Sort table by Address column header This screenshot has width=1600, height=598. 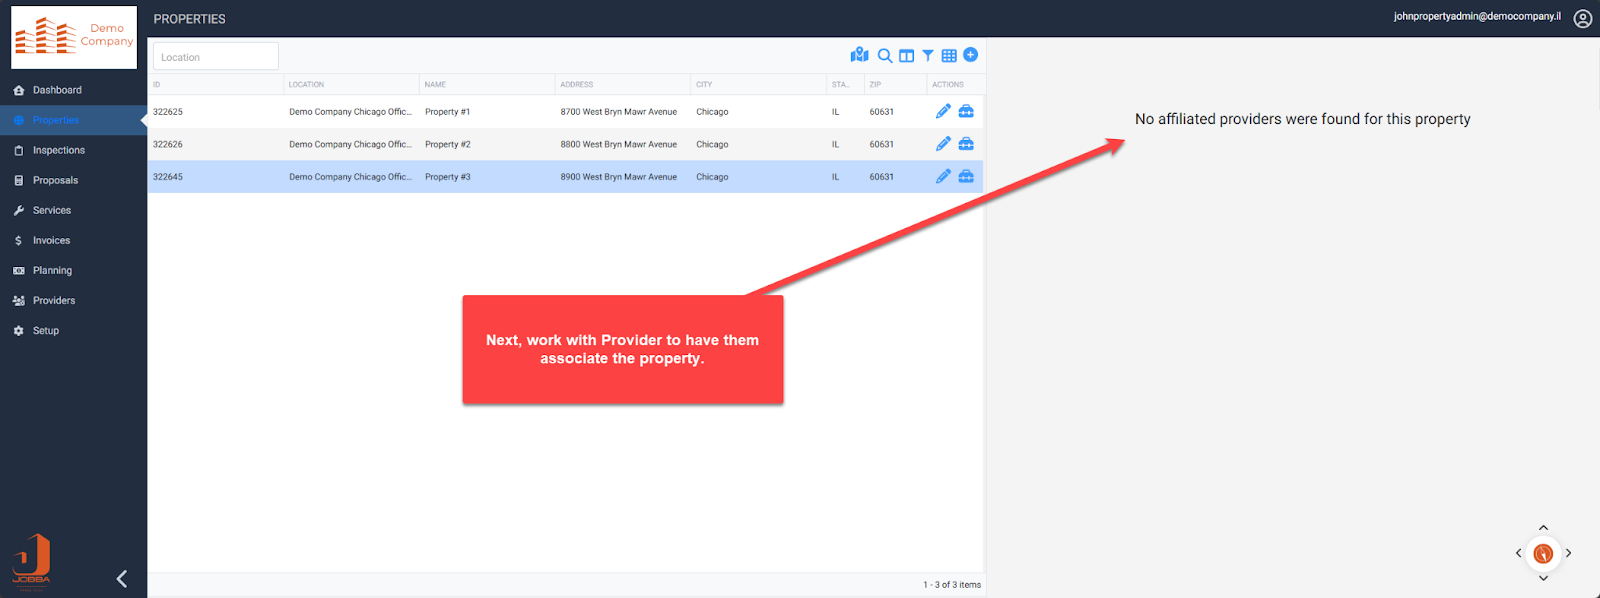pos(577,84)
